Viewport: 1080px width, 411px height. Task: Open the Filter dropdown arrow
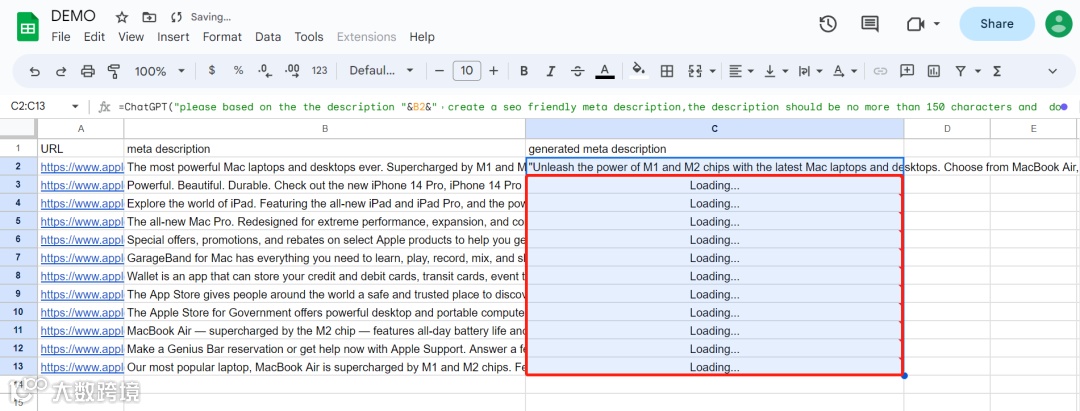[977, 71]
